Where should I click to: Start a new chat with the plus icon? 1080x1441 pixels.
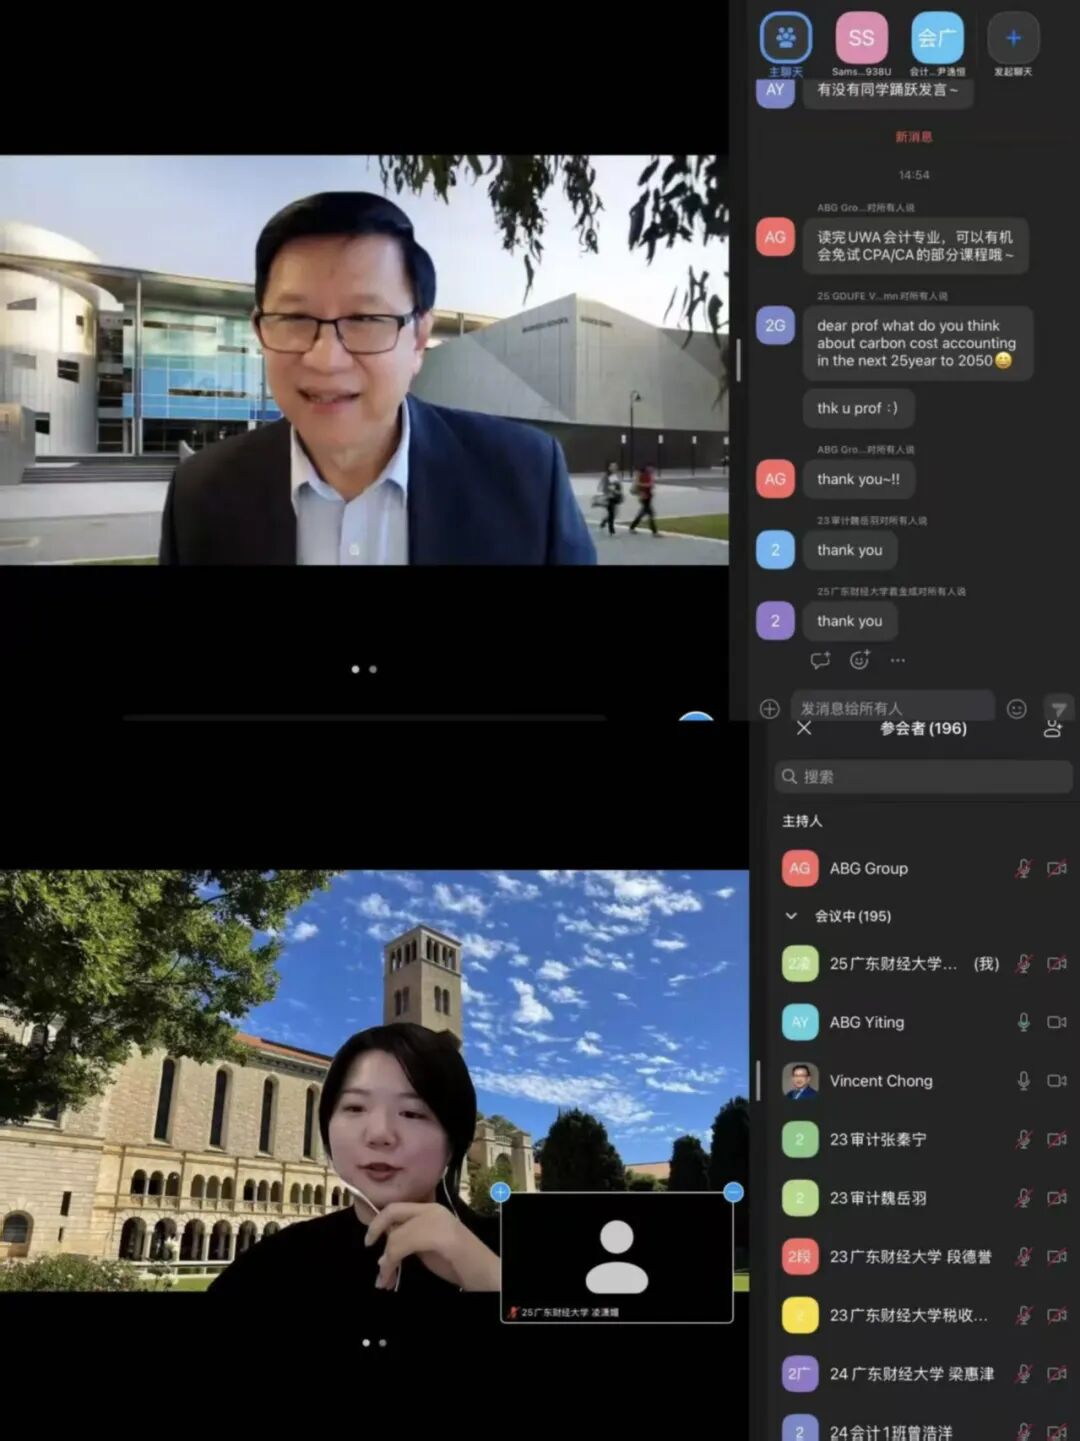(1013, 39)
